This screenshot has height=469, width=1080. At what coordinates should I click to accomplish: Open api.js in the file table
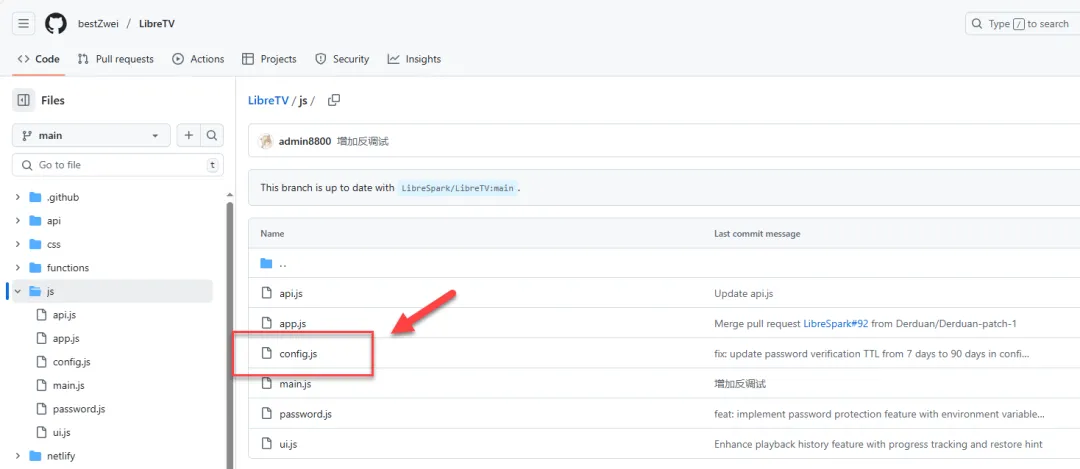click(291, 293)
